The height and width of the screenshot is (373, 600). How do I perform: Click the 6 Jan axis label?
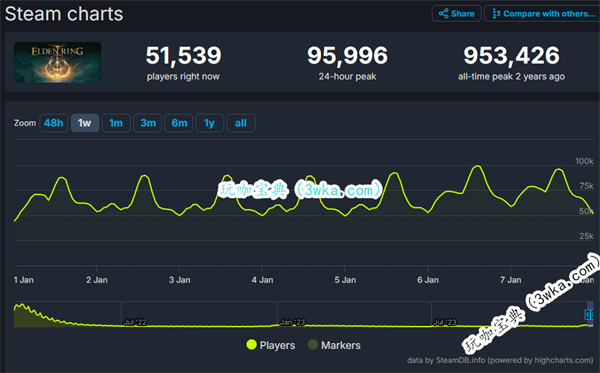coord(428,280)
